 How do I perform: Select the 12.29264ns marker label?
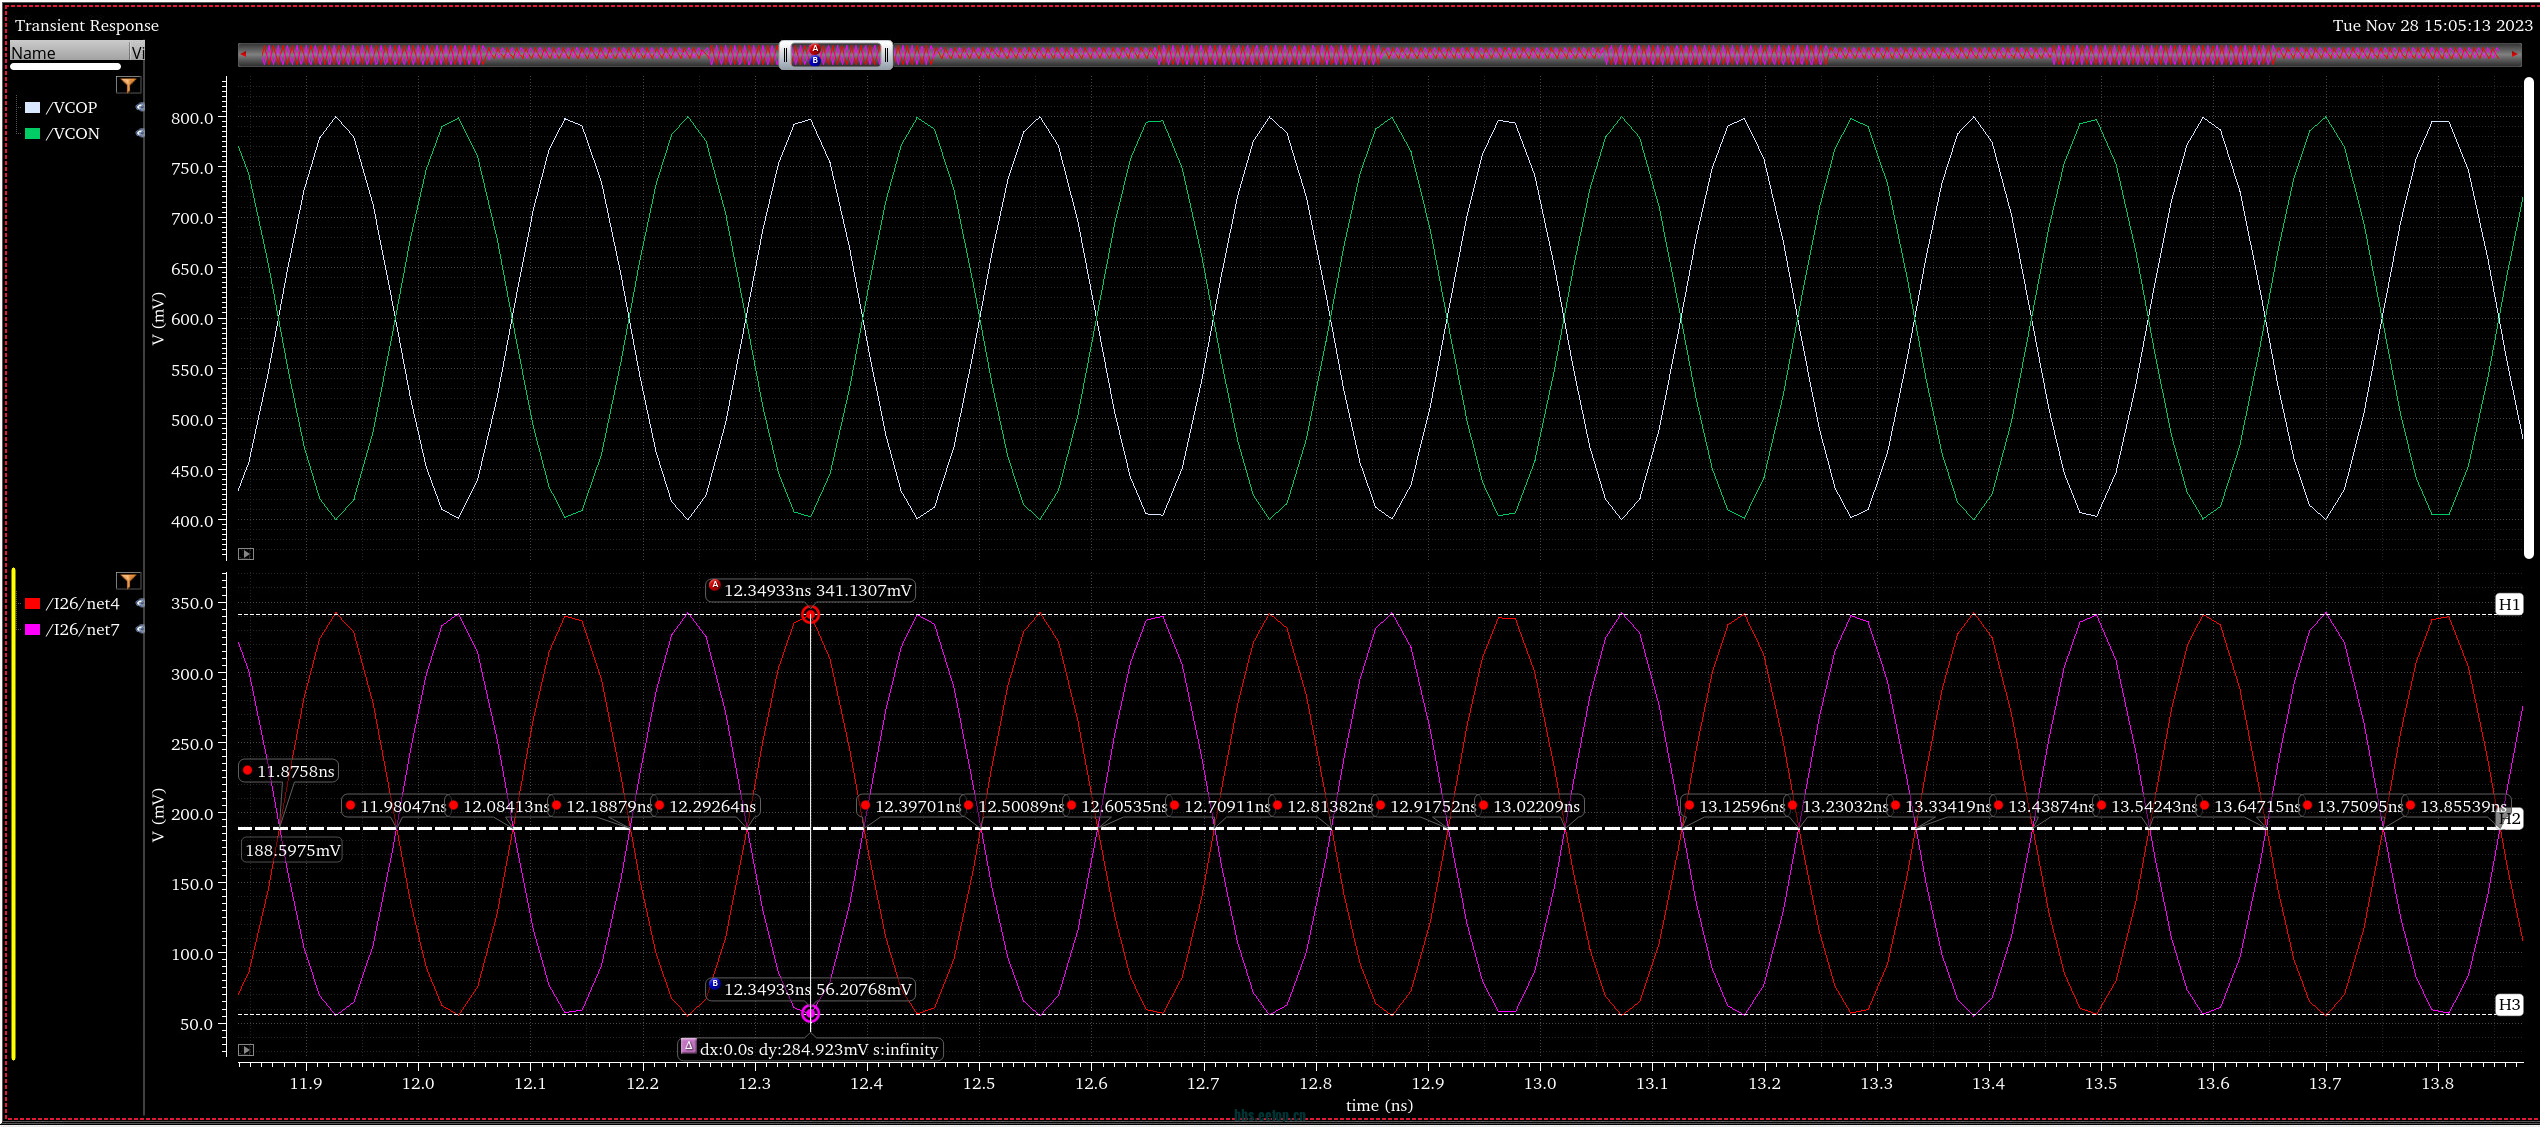[706, 806]
